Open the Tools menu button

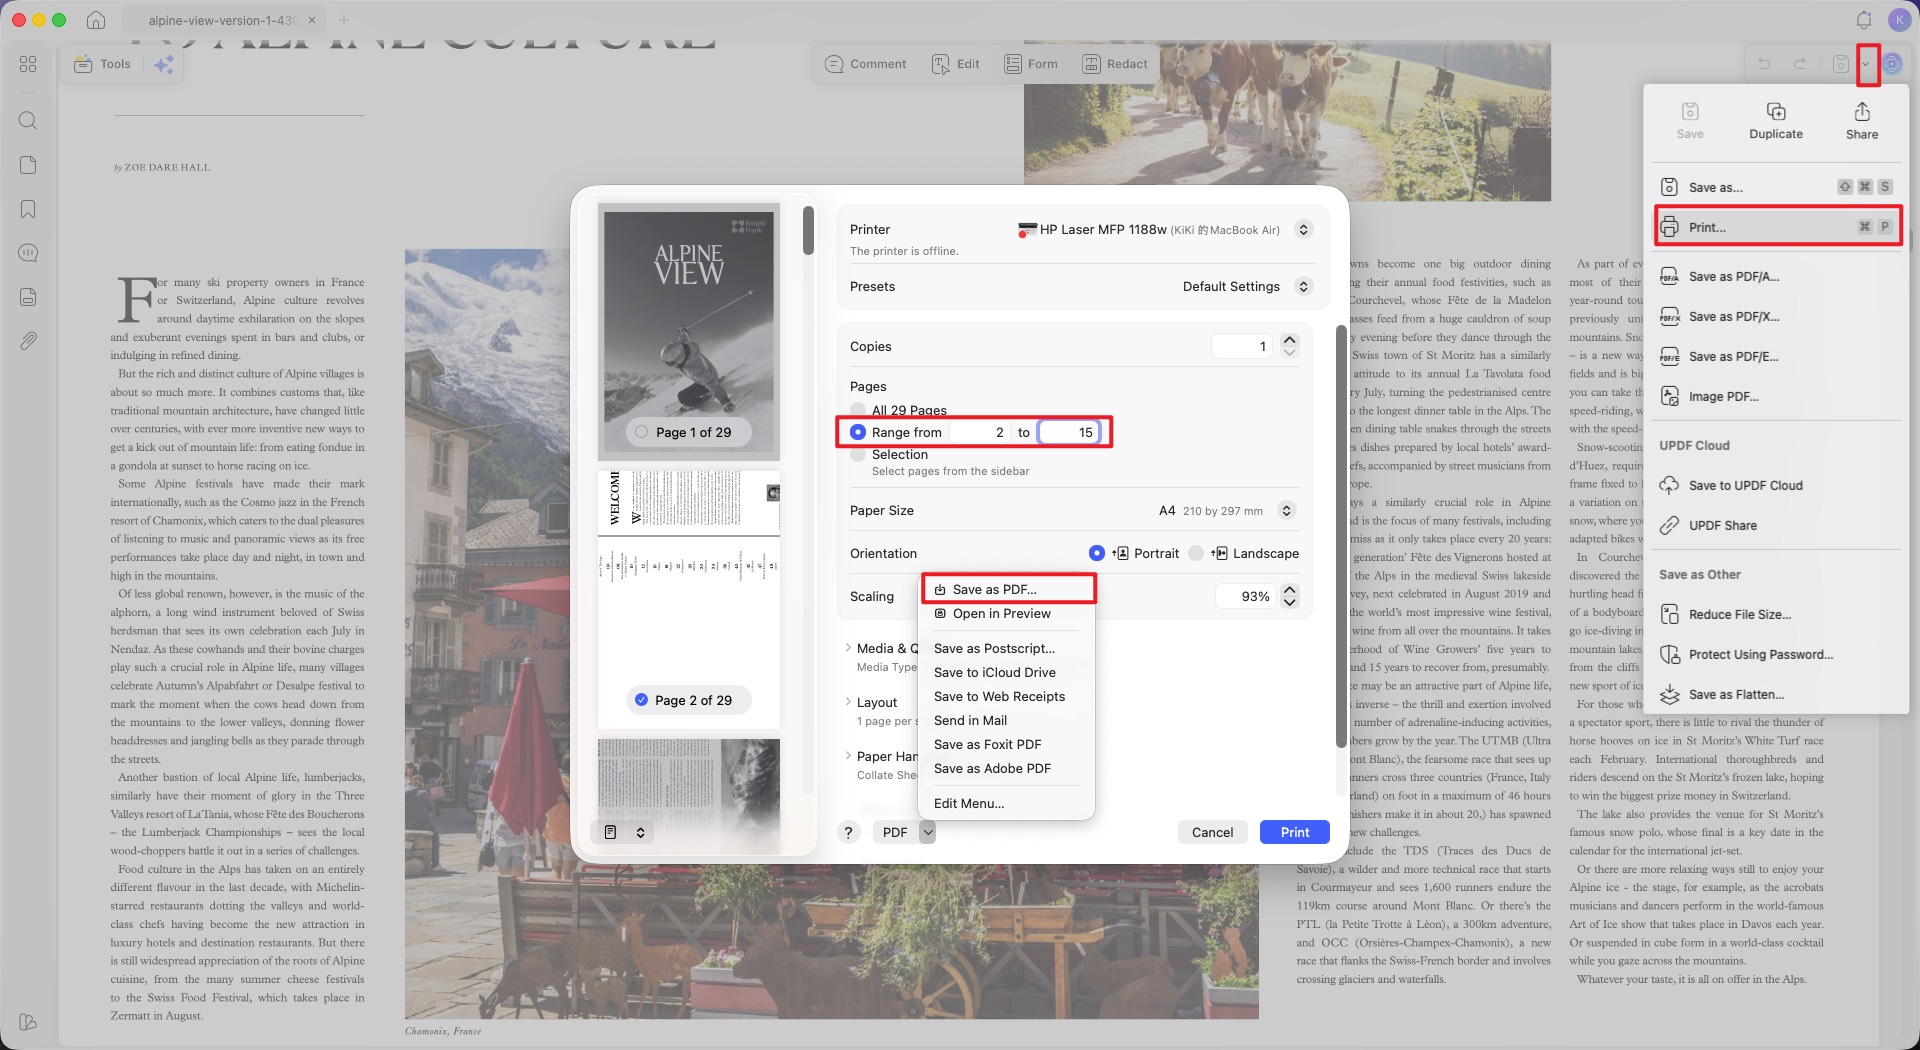point(103,64)
